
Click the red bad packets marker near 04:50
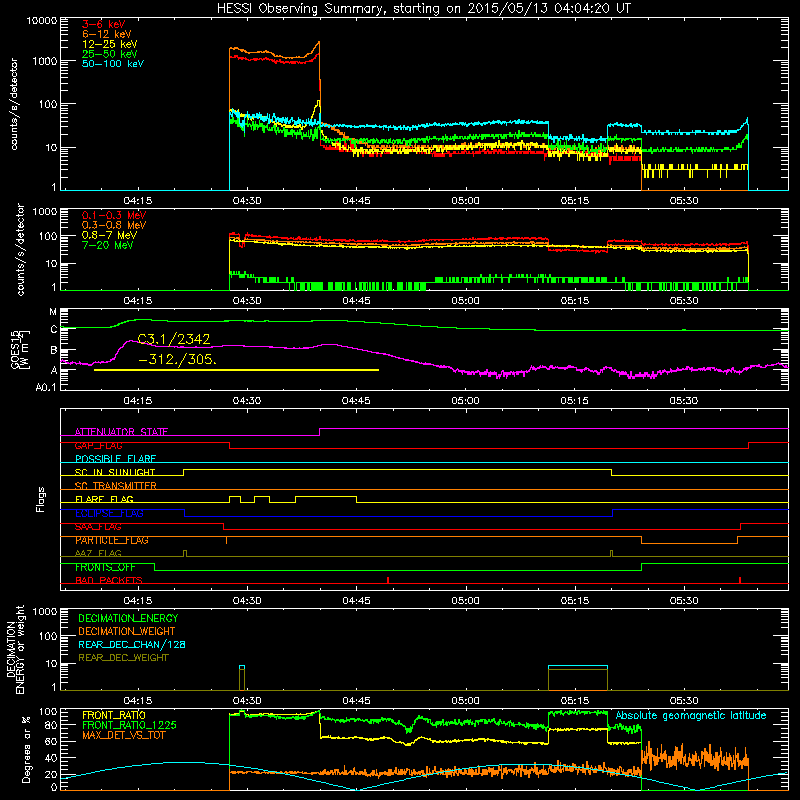[388, 580]
